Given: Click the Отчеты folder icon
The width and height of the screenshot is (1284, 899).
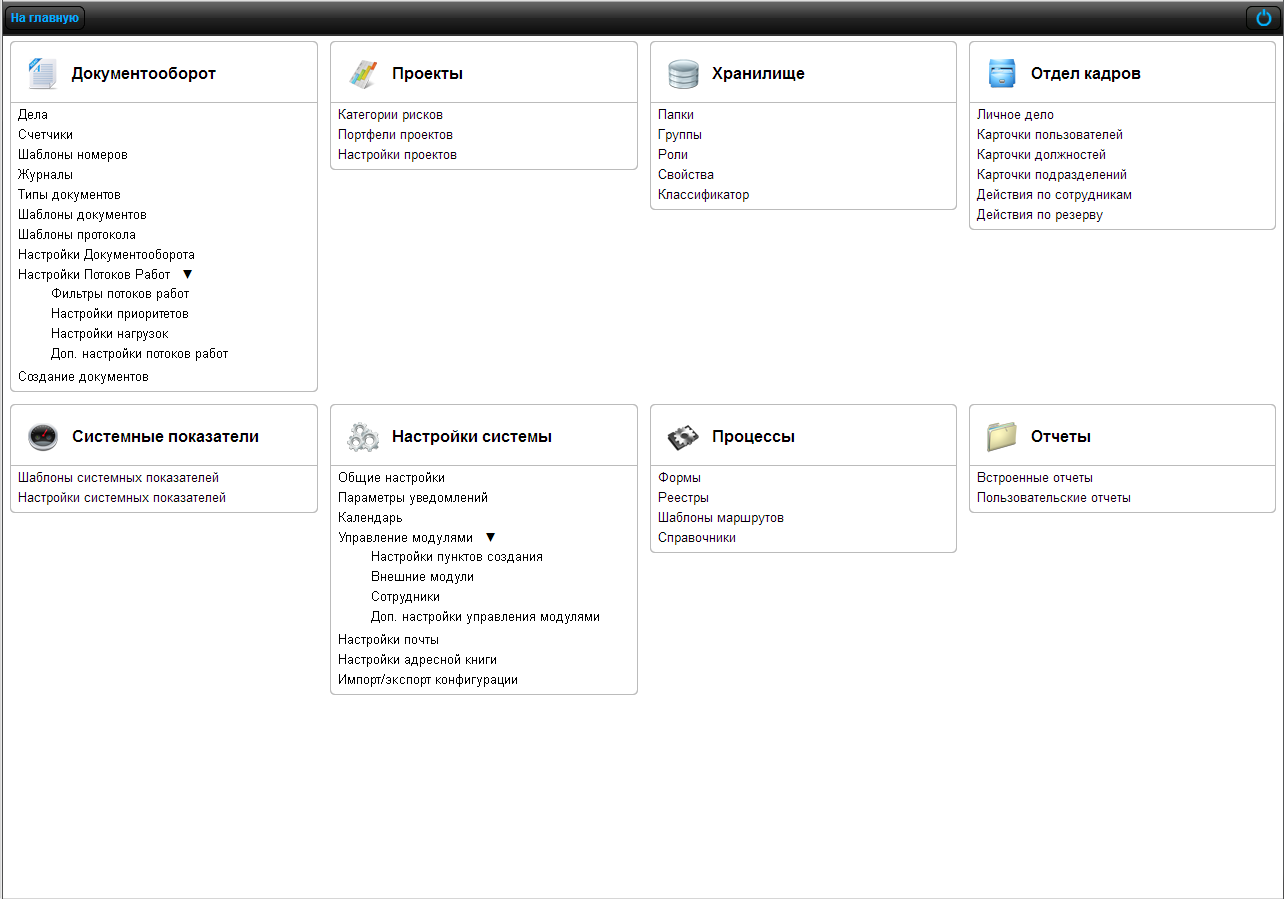Looking at the screenshot, I should [x=1002, y=436].
